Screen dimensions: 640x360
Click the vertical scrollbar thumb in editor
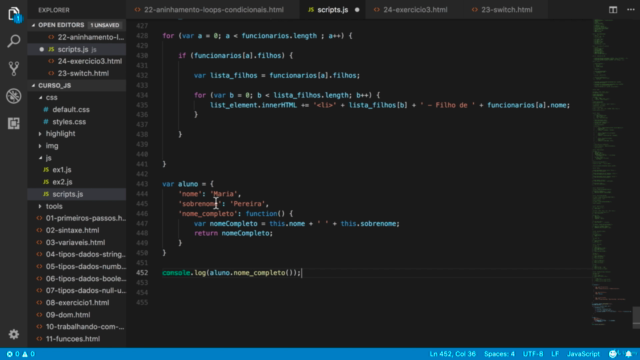[636, 317]
